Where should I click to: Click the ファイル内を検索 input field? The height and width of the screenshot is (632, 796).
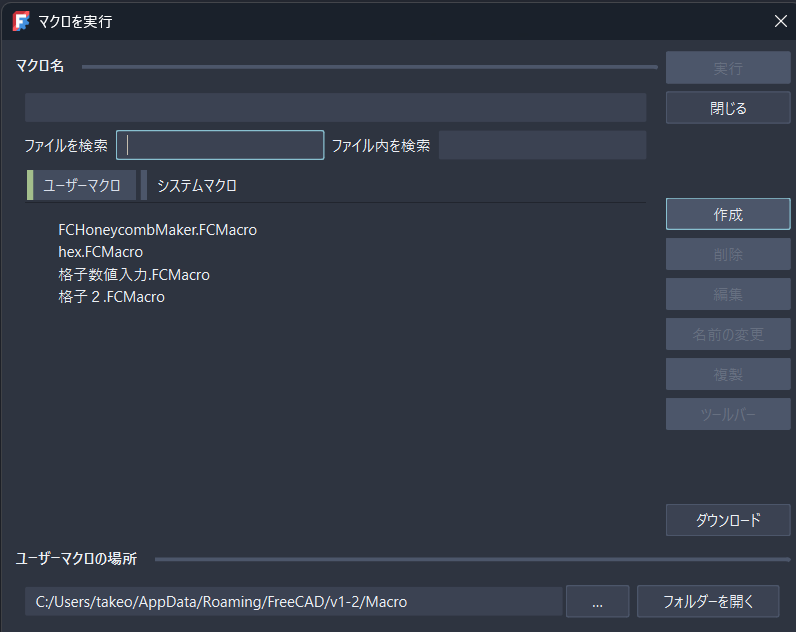pyautogui.click(x=542, y=146)
